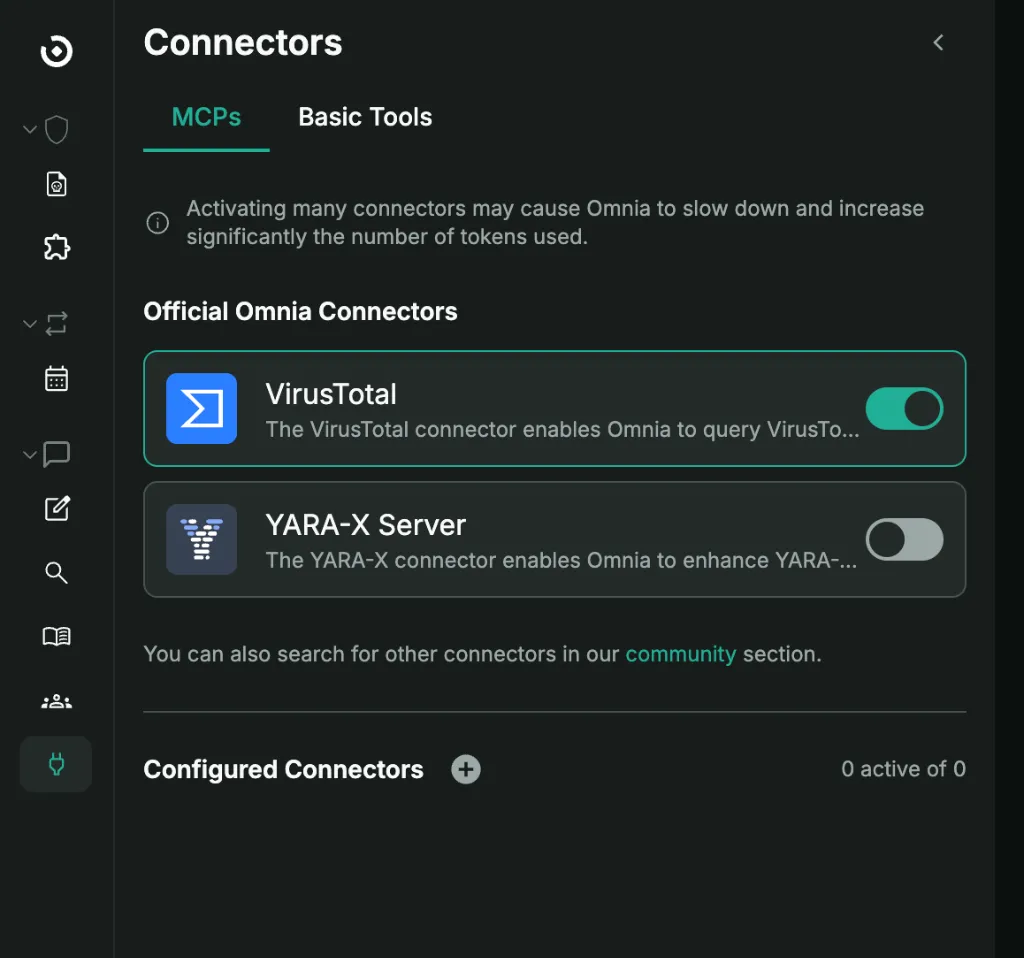1024x958 pixels.
Task: Open the repeat arrows icon in sidebar
Action: pyautogui.click(x=57, y=323)
